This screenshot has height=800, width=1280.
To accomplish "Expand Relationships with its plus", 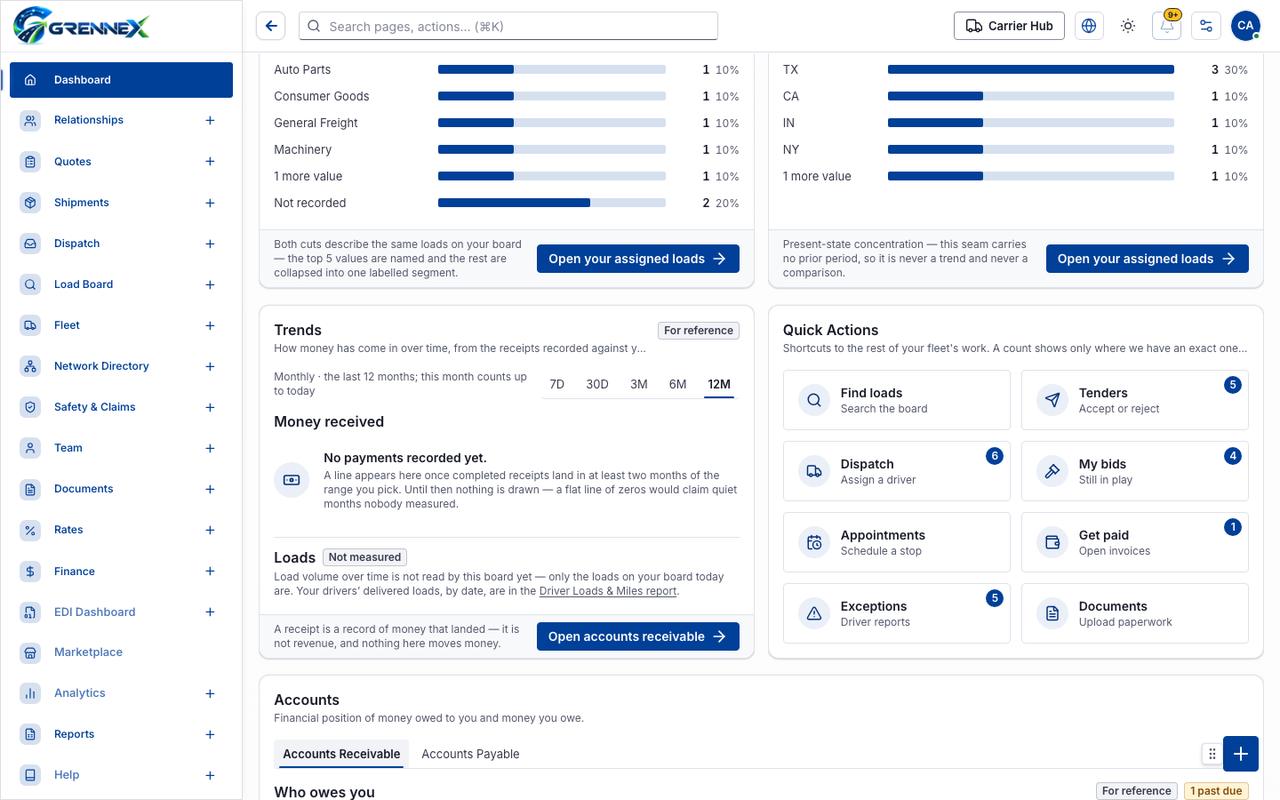I will coord(210,120).
